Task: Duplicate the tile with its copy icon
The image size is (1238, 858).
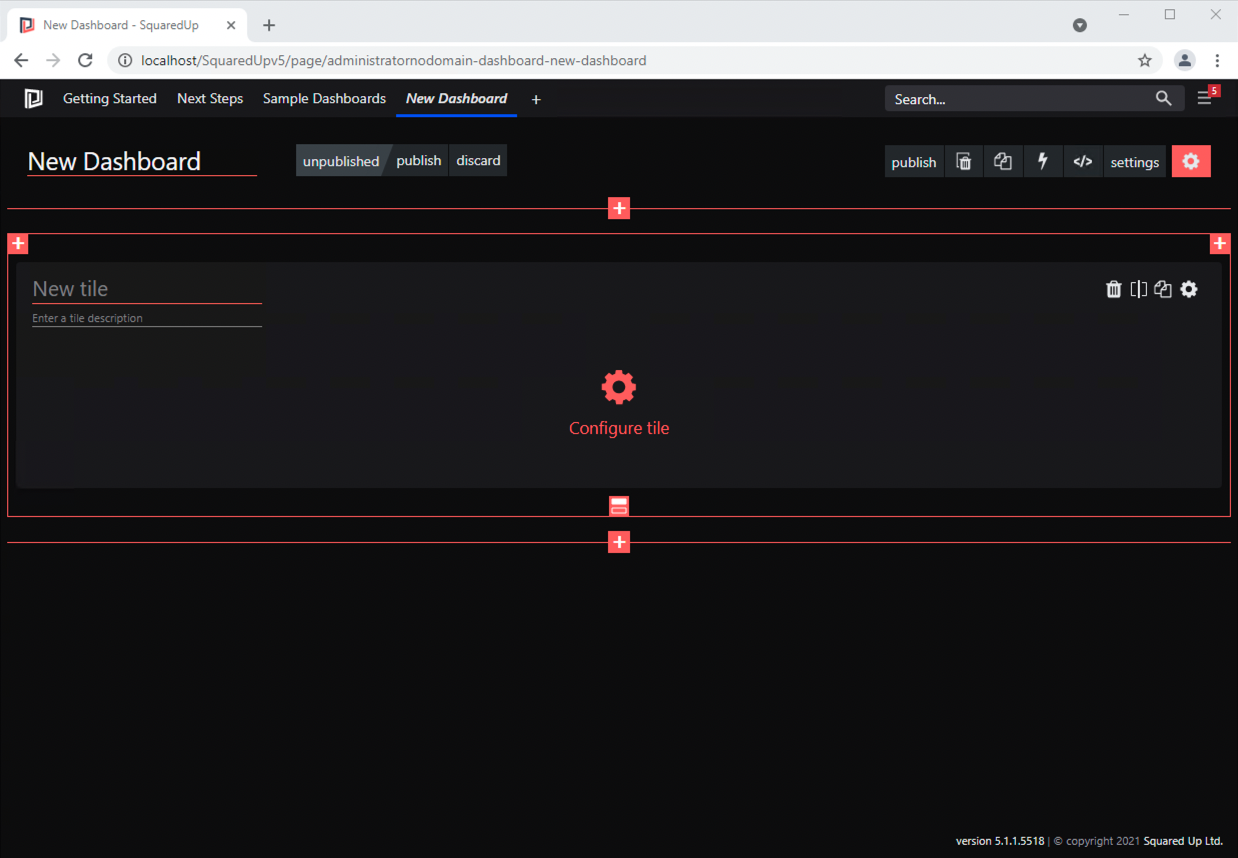Action: [1163, 289]
